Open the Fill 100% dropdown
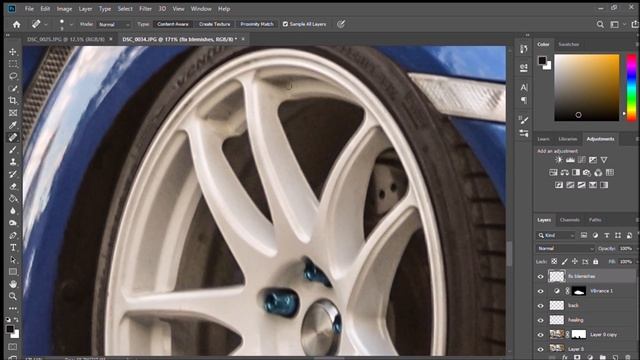Image resolution: width=640 pixels, height=360 pixels. click(x=627, y=261)
